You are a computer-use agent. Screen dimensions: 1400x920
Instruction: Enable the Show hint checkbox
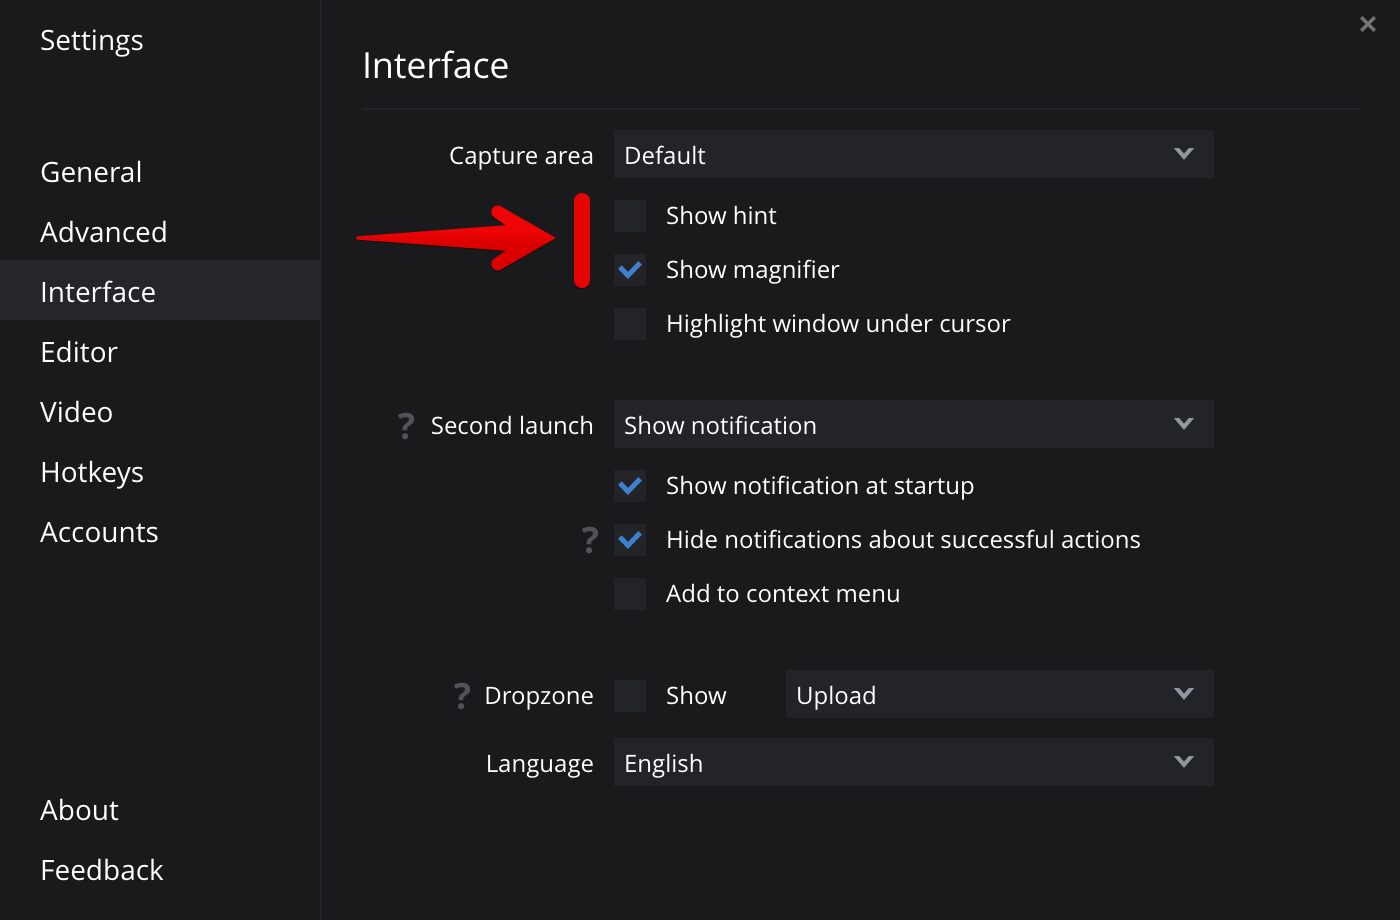[630, 216]
